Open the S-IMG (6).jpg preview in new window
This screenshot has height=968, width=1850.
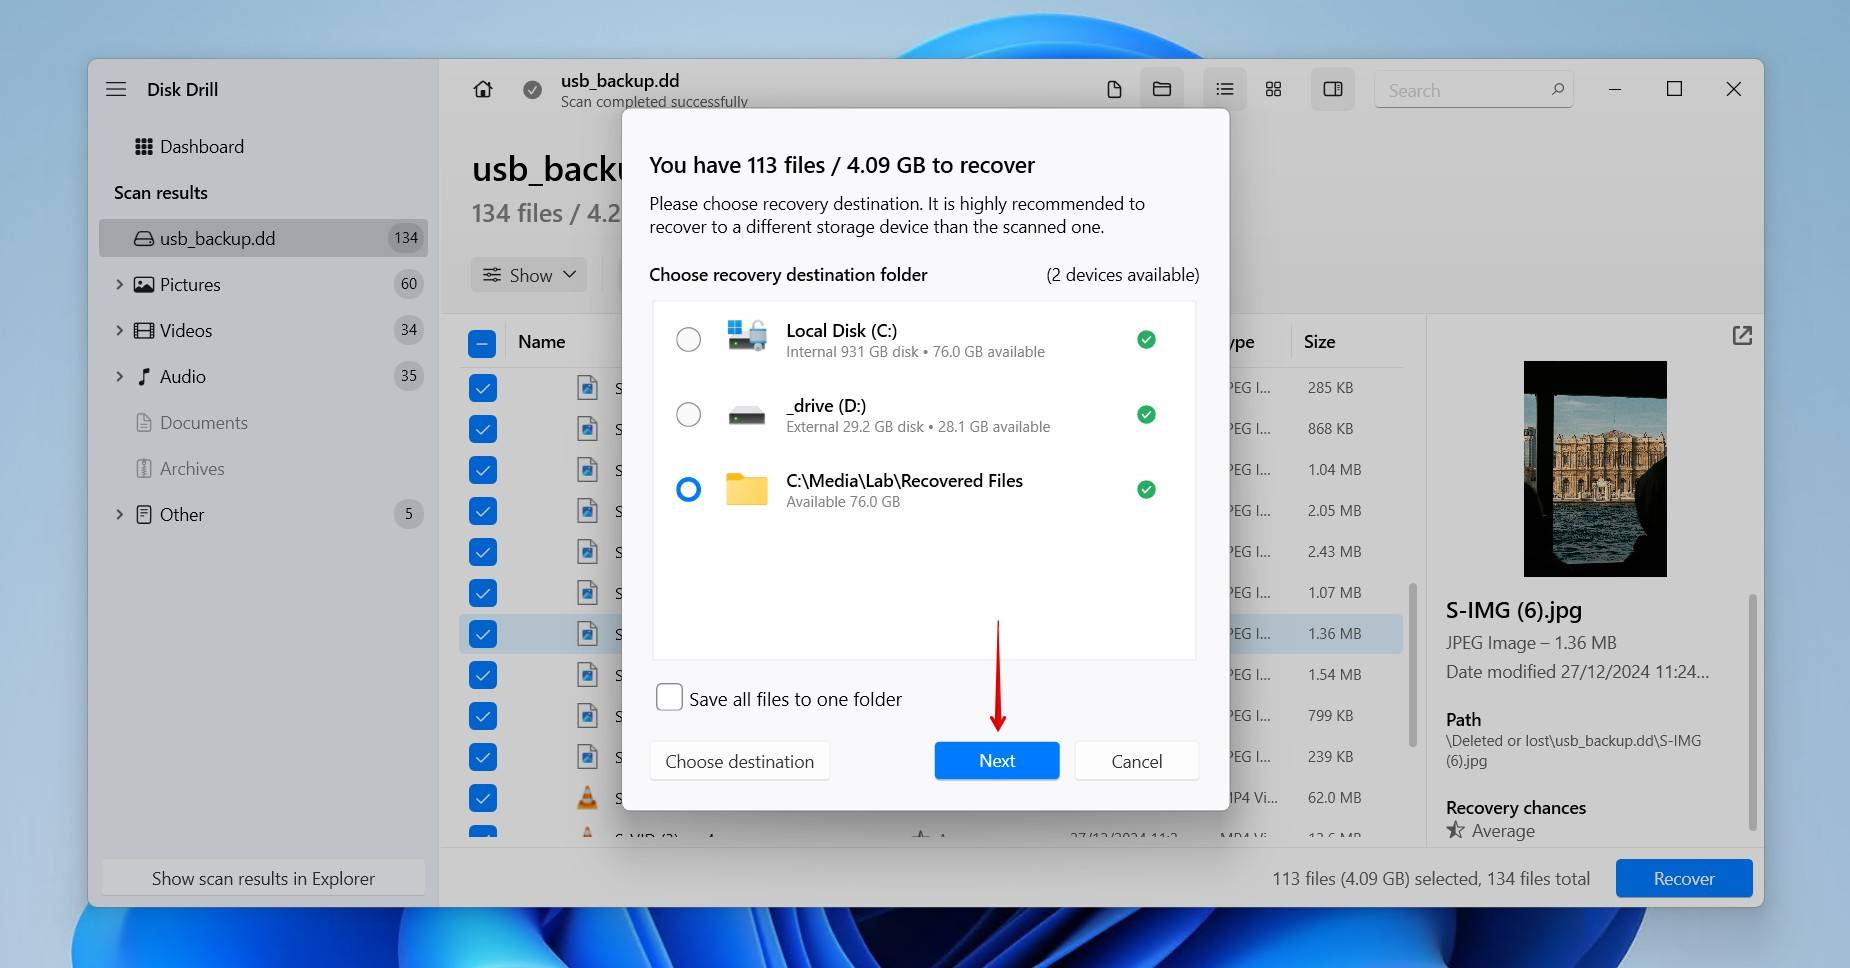[x=1742, y=335]
